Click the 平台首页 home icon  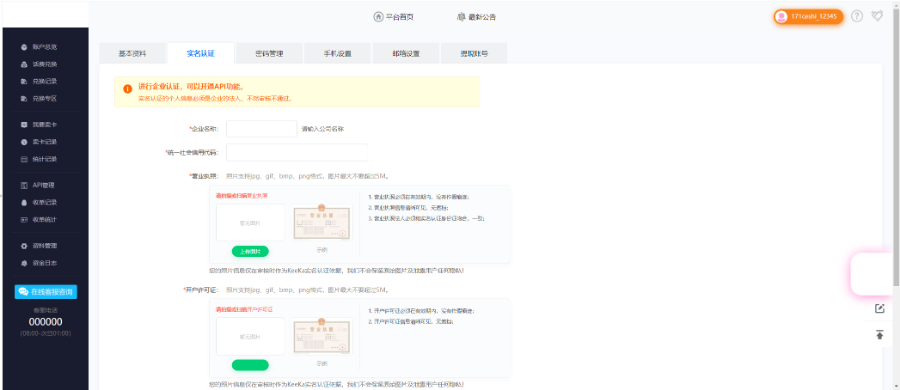[x=378, y=17]
